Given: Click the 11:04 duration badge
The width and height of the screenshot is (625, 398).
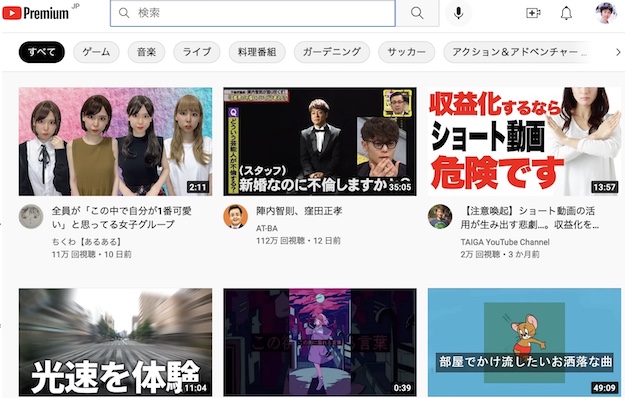Looking at the screenshot, I should coord(195,388).
